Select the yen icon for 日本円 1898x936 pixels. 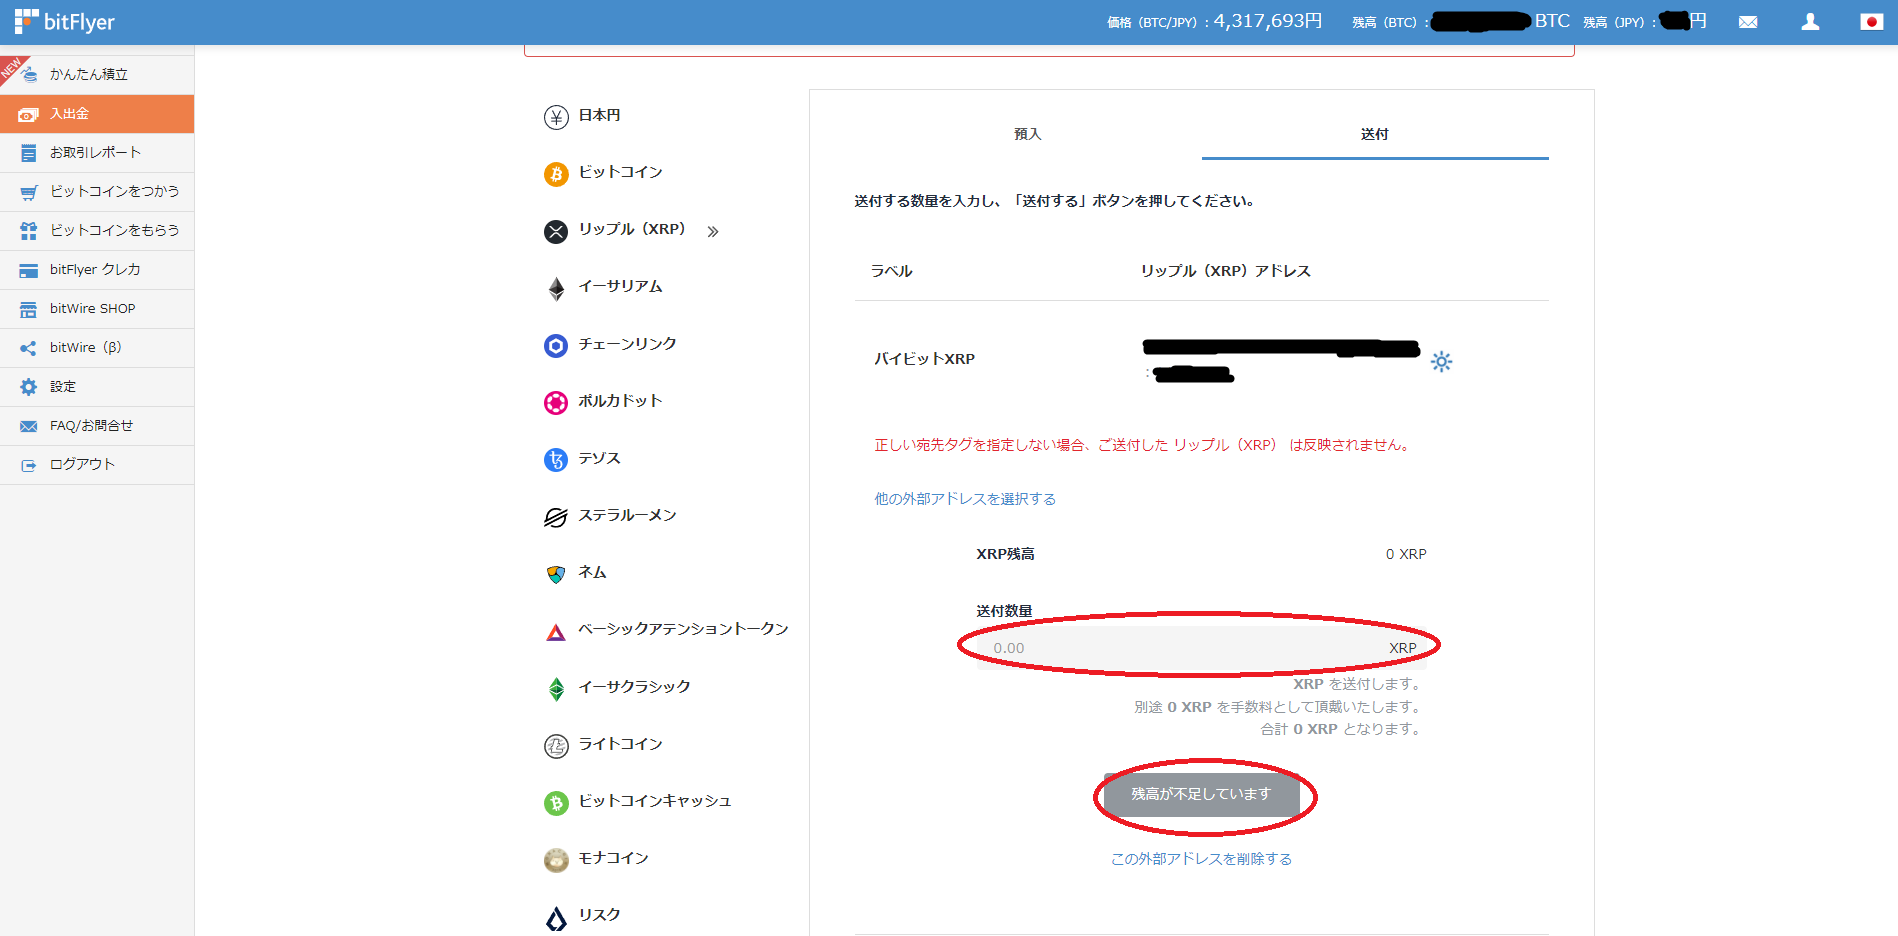pos(556,117)
